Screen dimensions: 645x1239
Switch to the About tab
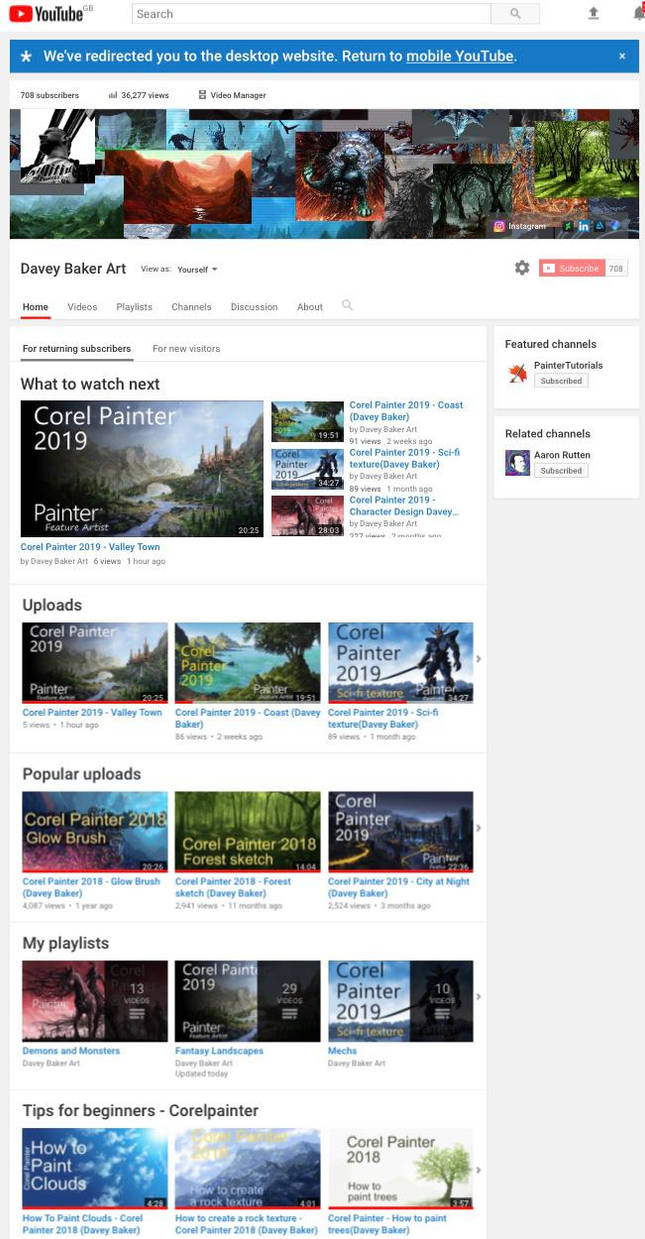click(x=310, y=307)
